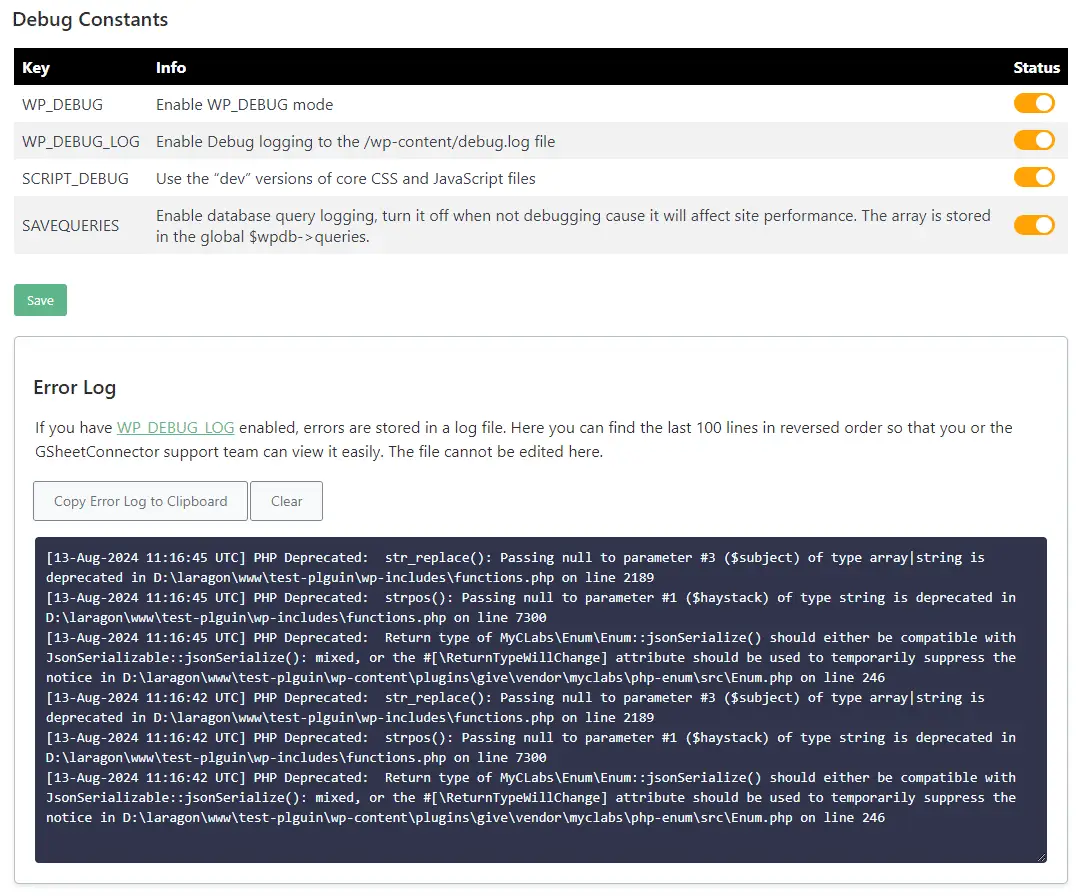This screenshot has width=1077, height=896.
Task: Click the Key column header
Action: [x=36, y=68]
